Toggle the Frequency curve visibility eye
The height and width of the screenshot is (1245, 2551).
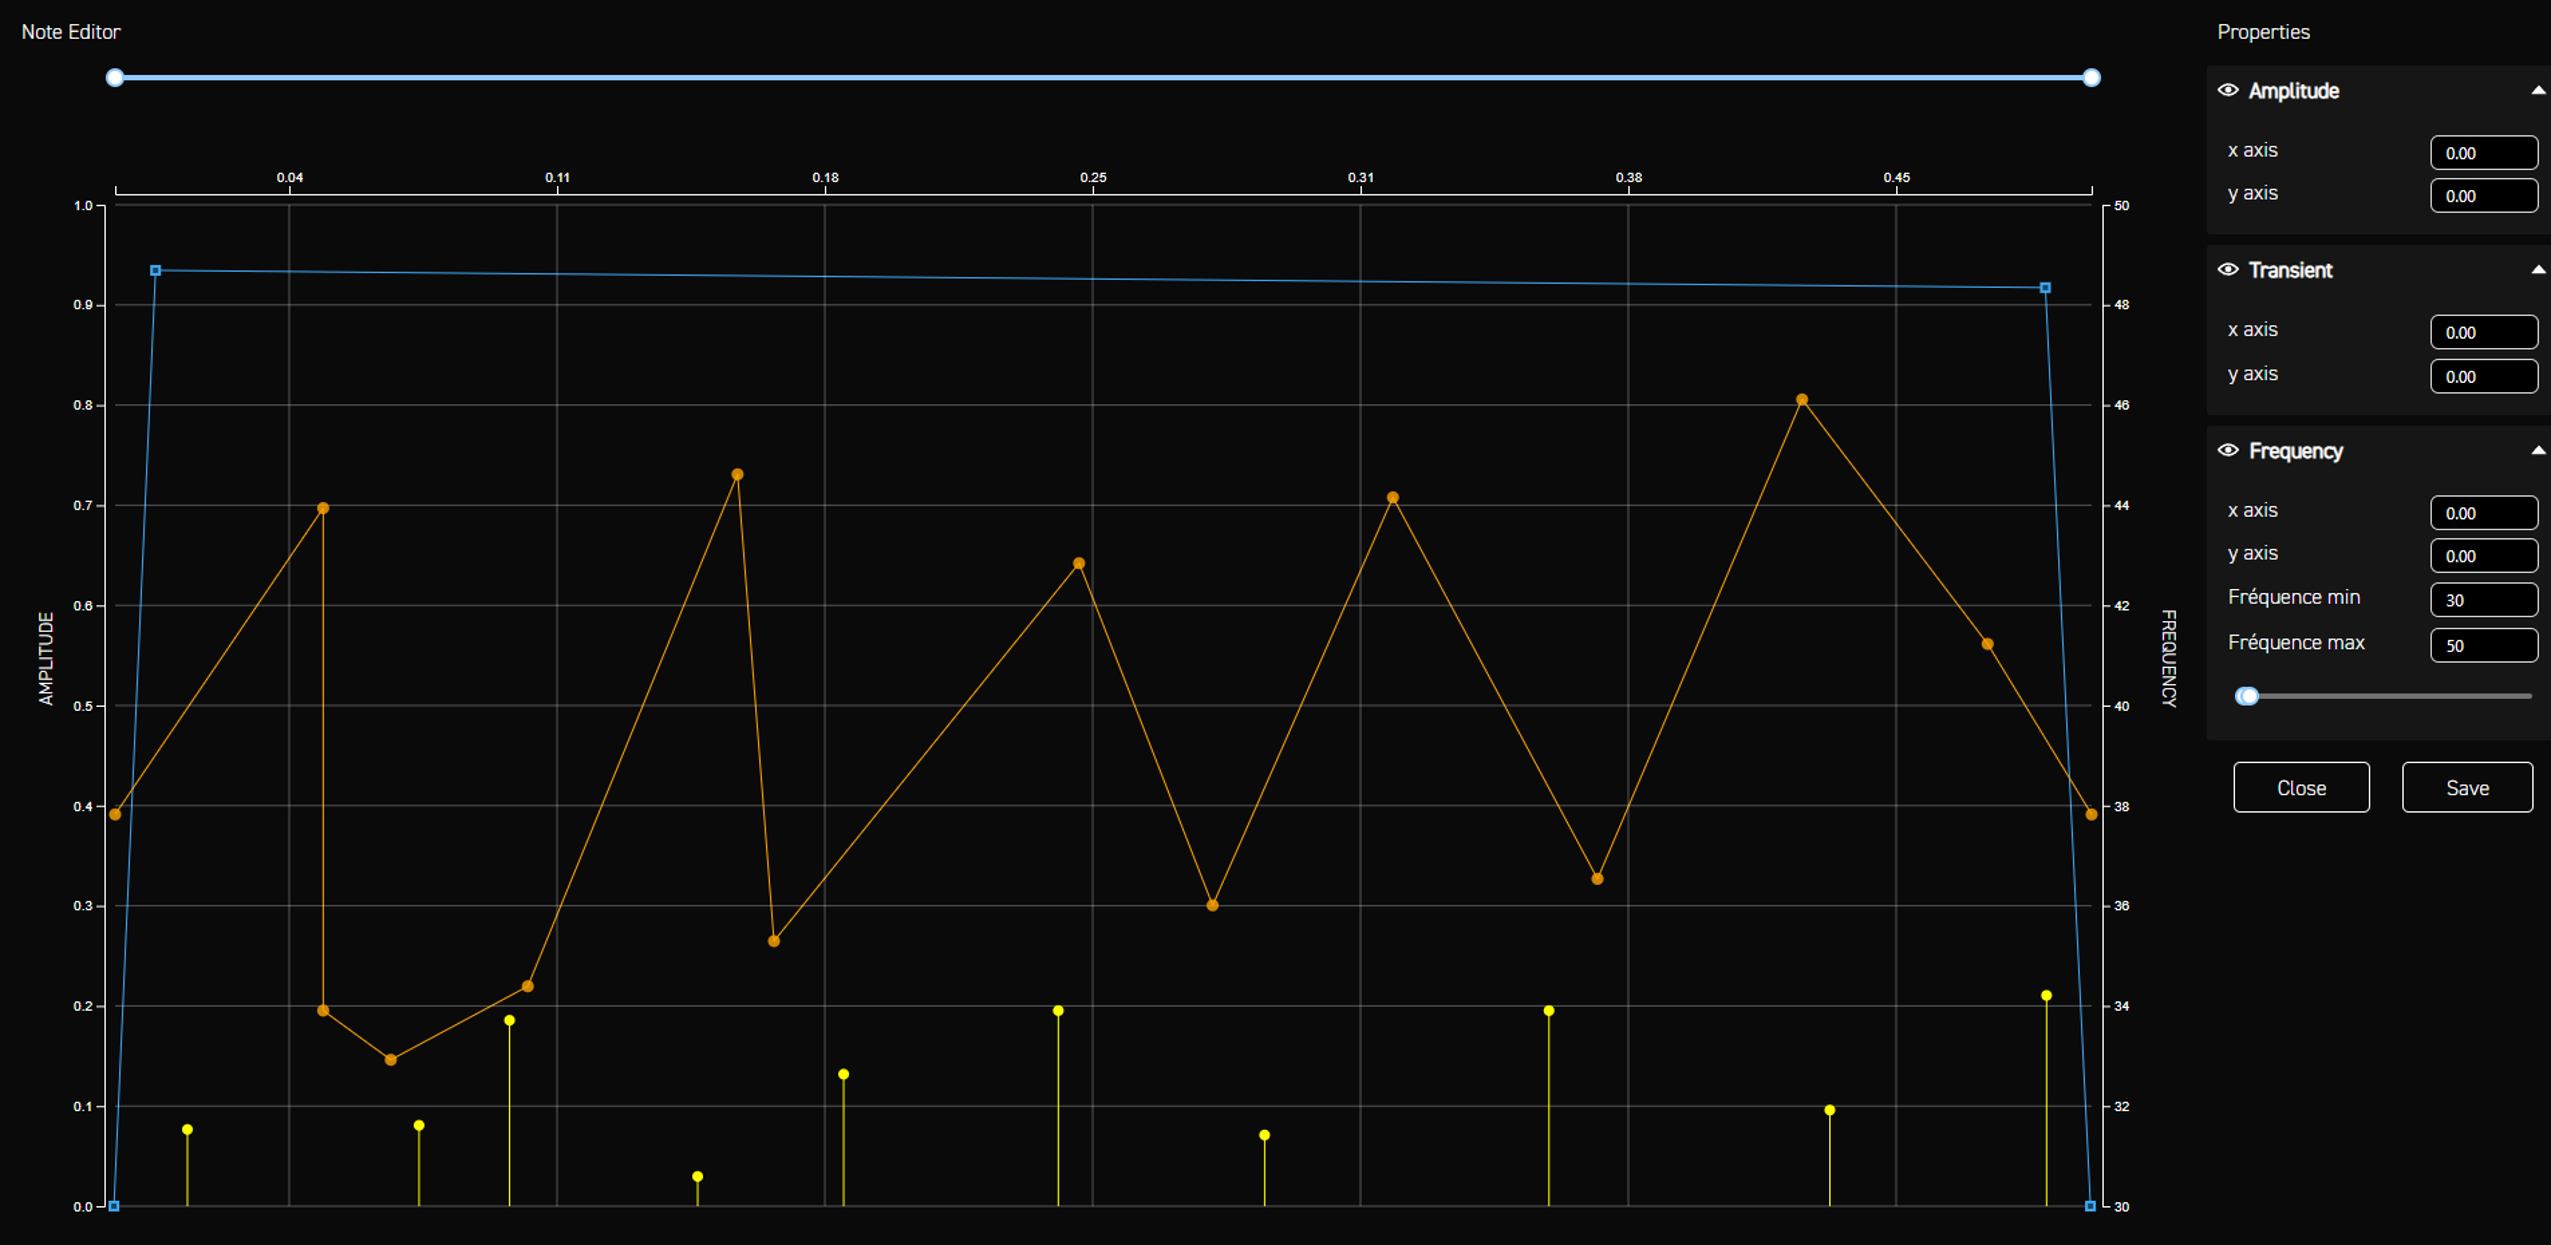pos(2227,450)
